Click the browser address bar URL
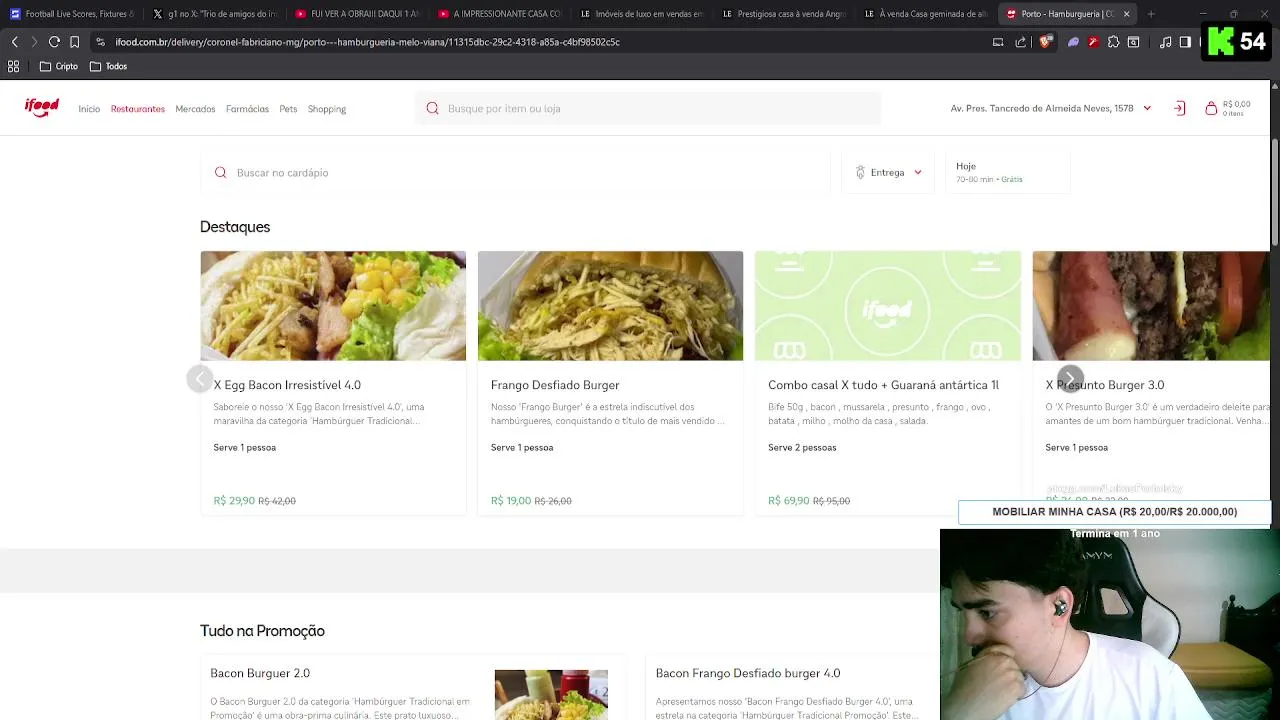Image resolution: width=1280 pixels, height=720 pixels. [367, 42]
